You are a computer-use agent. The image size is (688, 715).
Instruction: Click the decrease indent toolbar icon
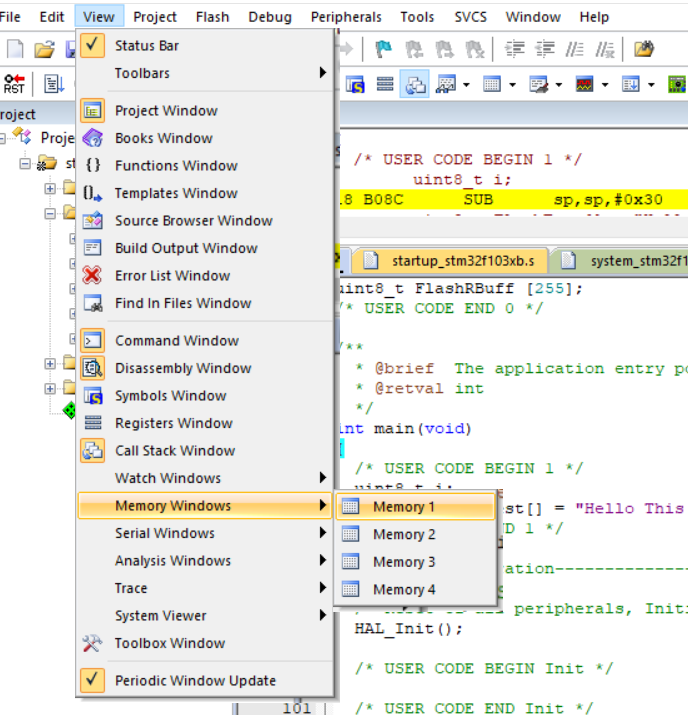pos(545,49)
